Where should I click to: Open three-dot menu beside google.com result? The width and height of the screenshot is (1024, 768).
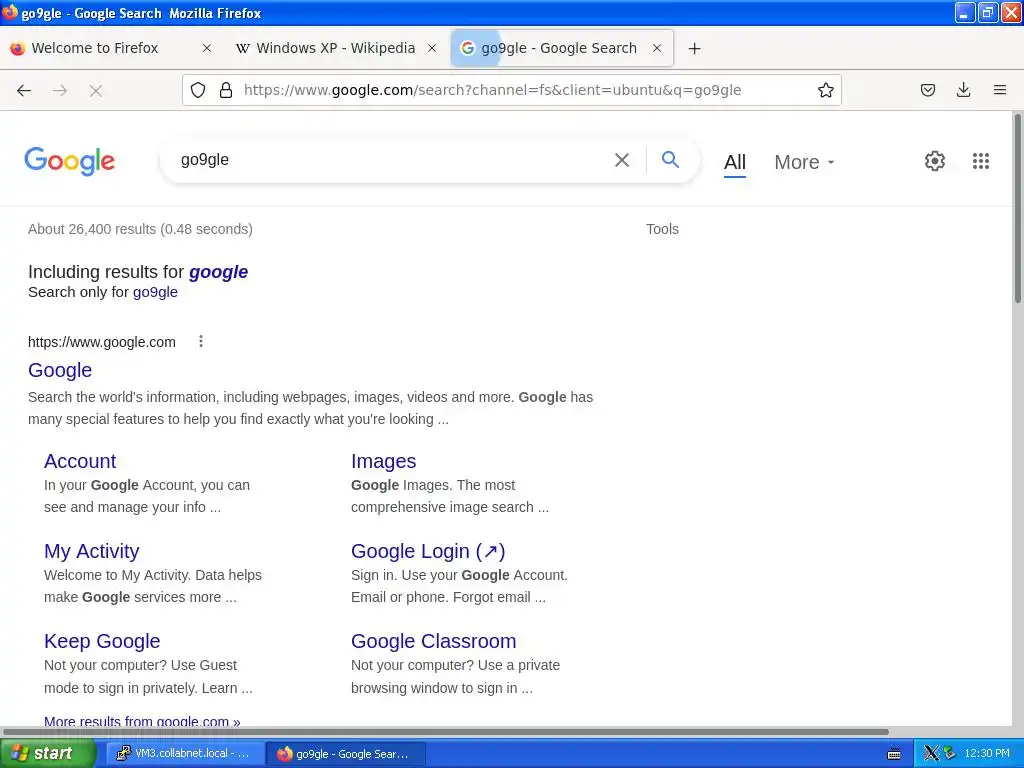pyautogui.click(x=201, y=342)
